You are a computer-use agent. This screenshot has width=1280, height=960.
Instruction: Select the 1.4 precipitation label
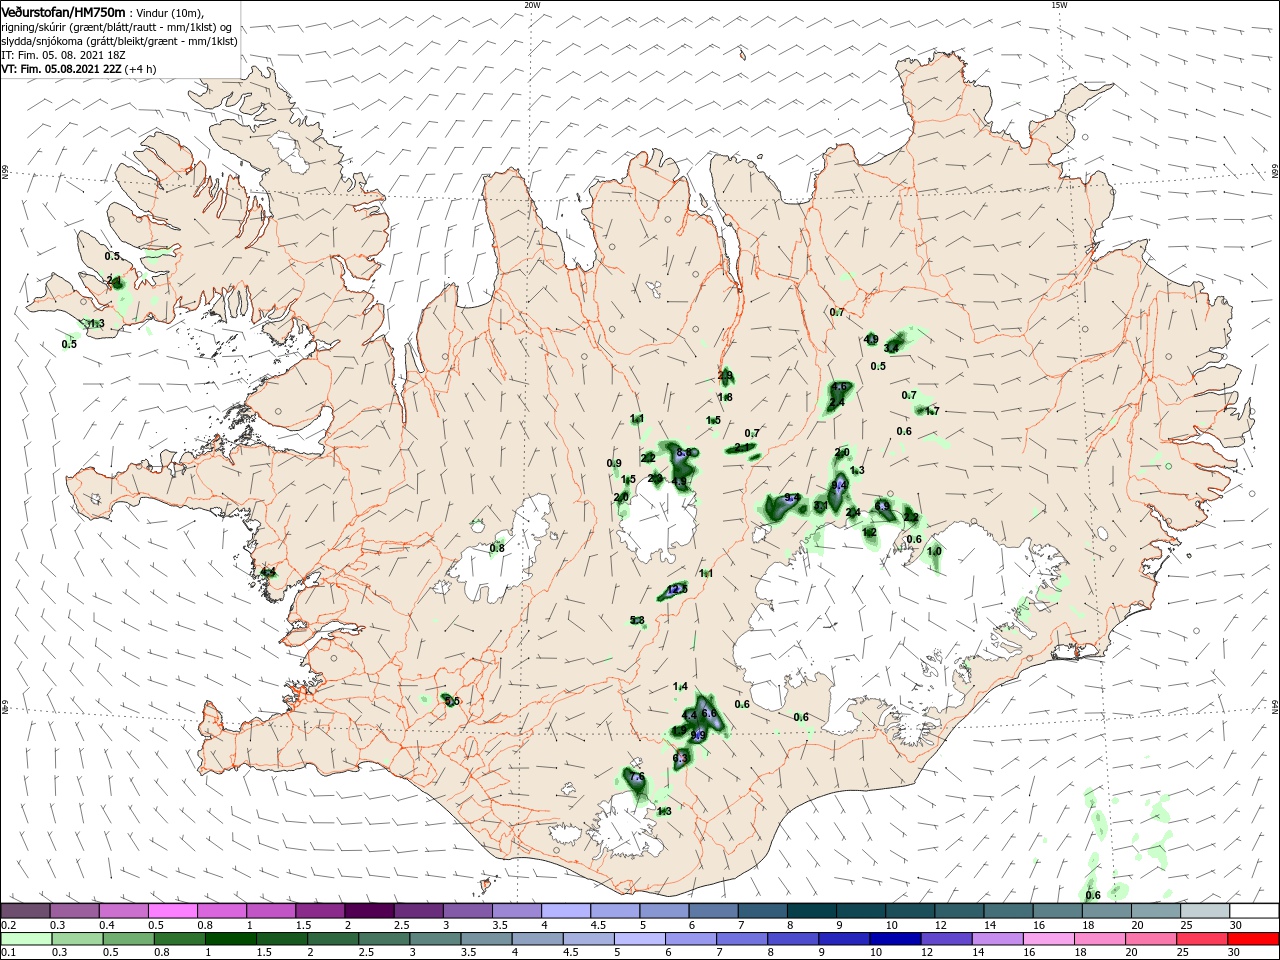pyautogui.click(x=680, y=686)
